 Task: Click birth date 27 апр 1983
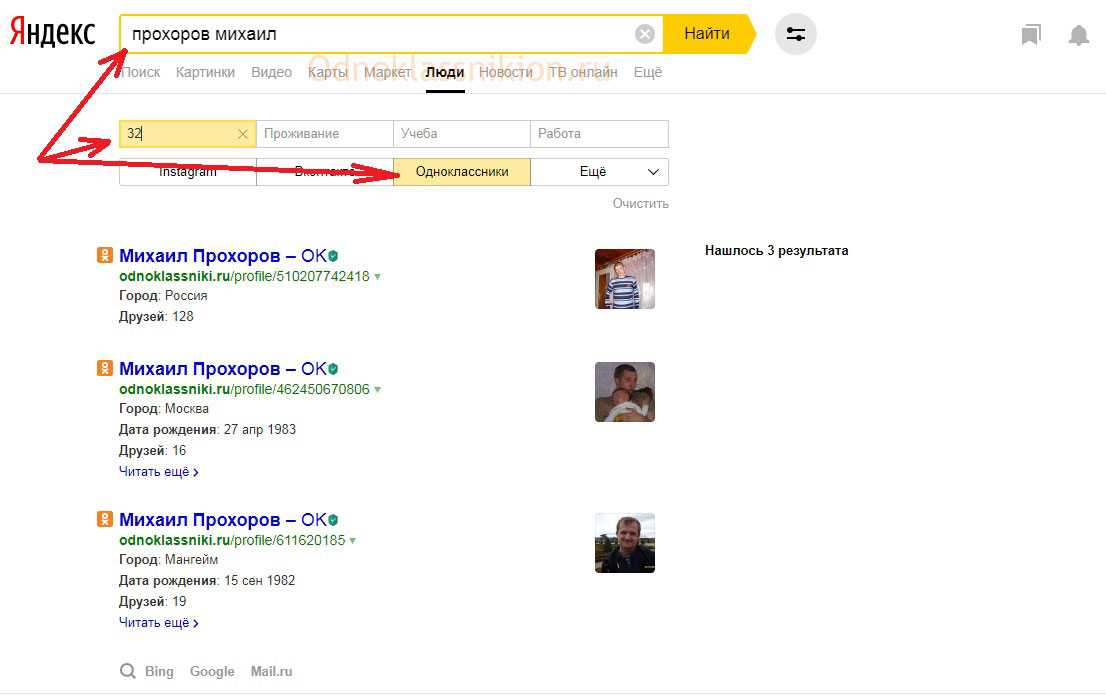pyautogui.click(x=260, y=429)
